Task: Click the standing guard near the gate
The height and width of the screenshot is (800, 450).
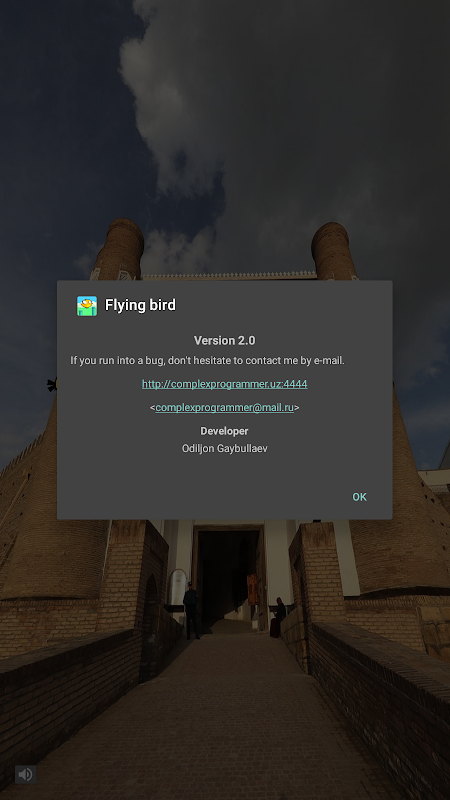Action: [191, 611]
